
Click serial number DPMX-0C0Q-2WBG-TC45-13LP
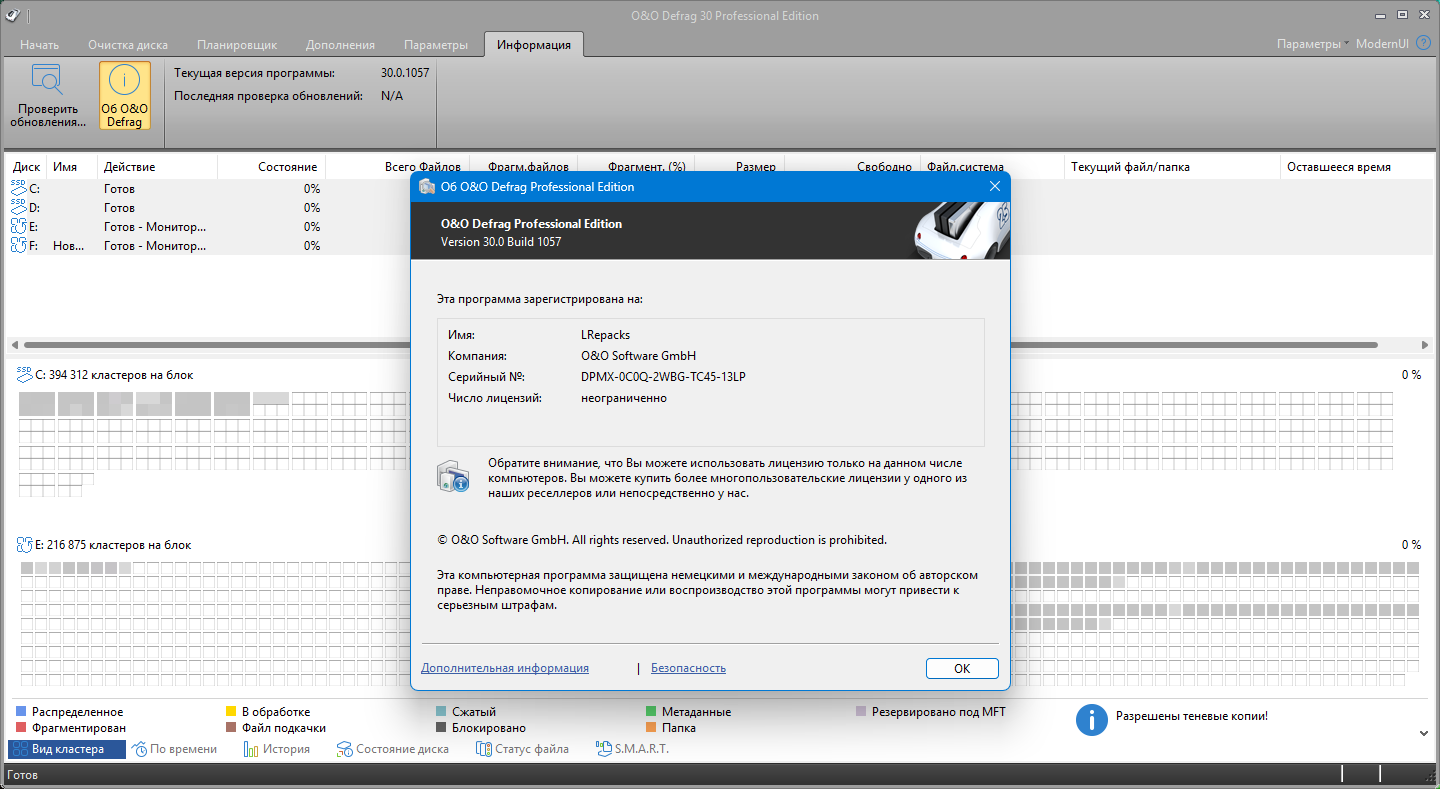pyautogui.click(x=663, y=377)
